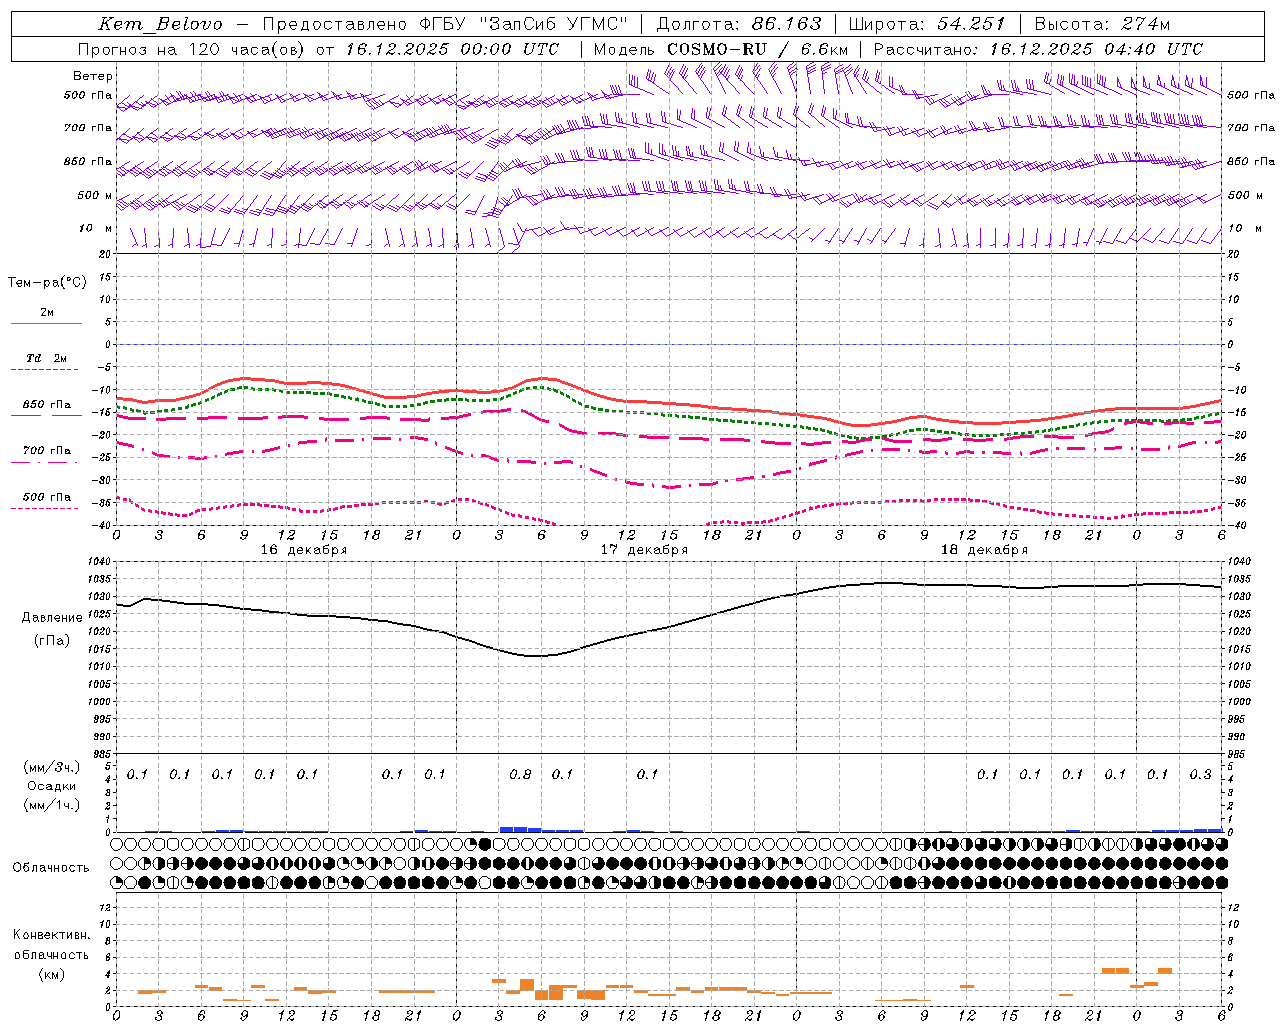Select the text Предоставлено ФГБУ "ЗапСиб УГМС"

point(446,24)
